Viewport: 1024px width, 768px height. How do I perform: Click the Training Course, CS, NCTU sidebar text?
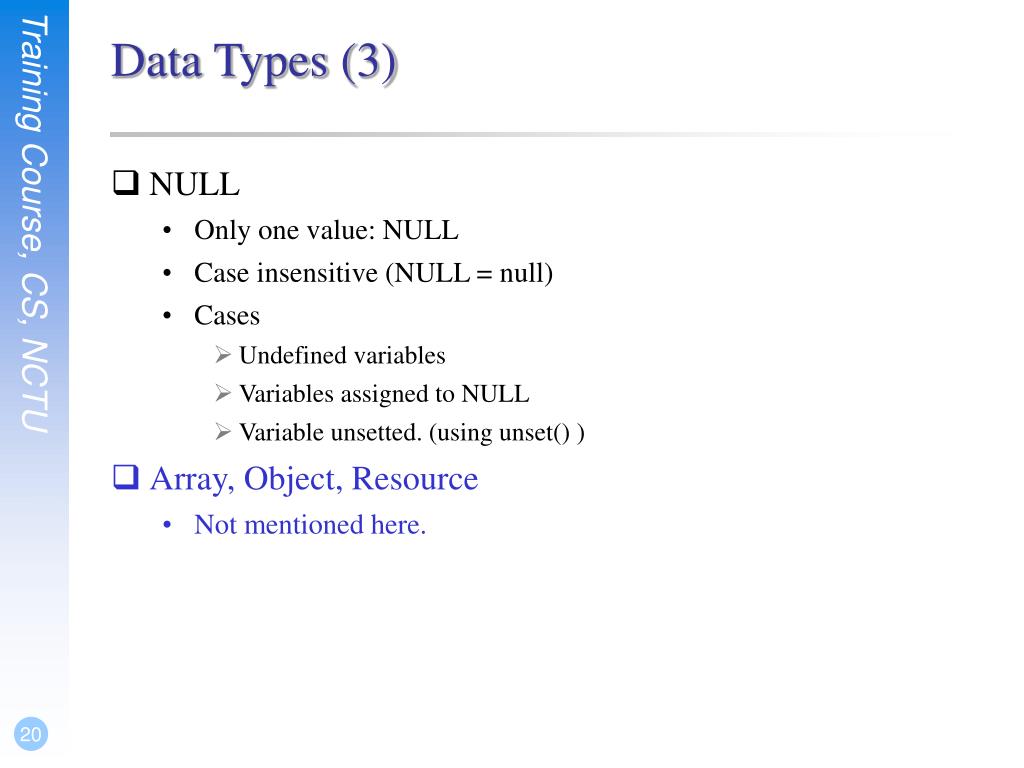tap(34, 224)
